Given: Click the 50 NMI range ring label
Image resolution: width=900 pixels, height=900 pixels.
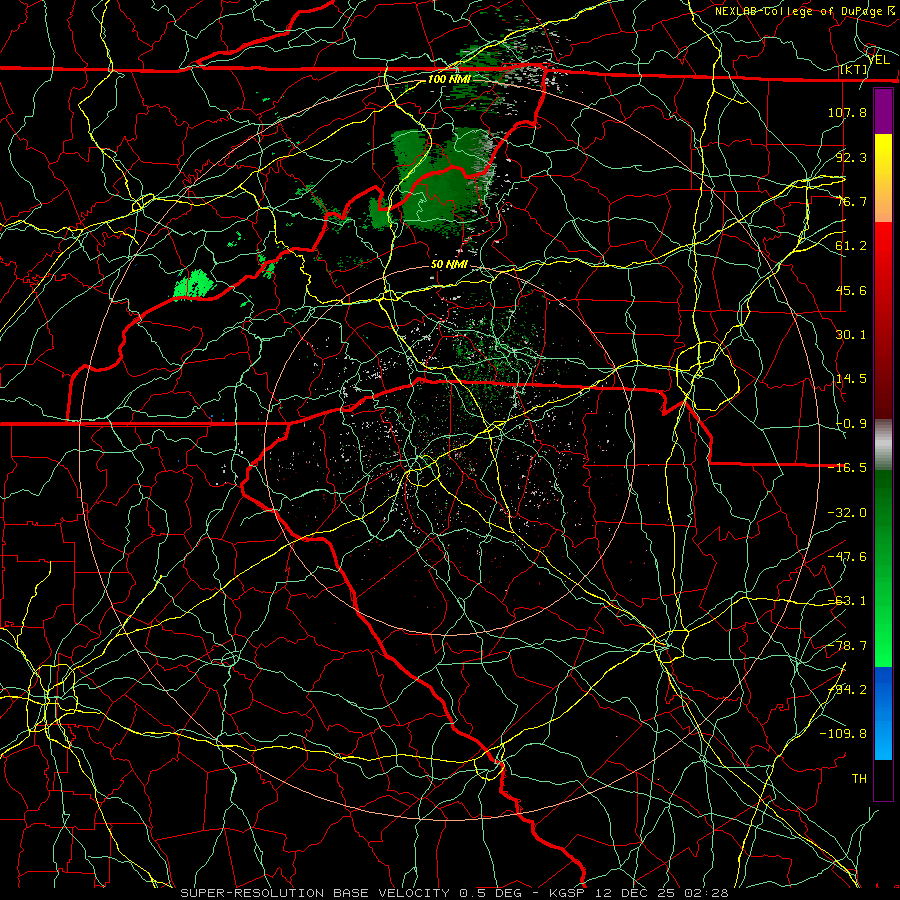Looking at the screenshot, I should tap(449, 265).
